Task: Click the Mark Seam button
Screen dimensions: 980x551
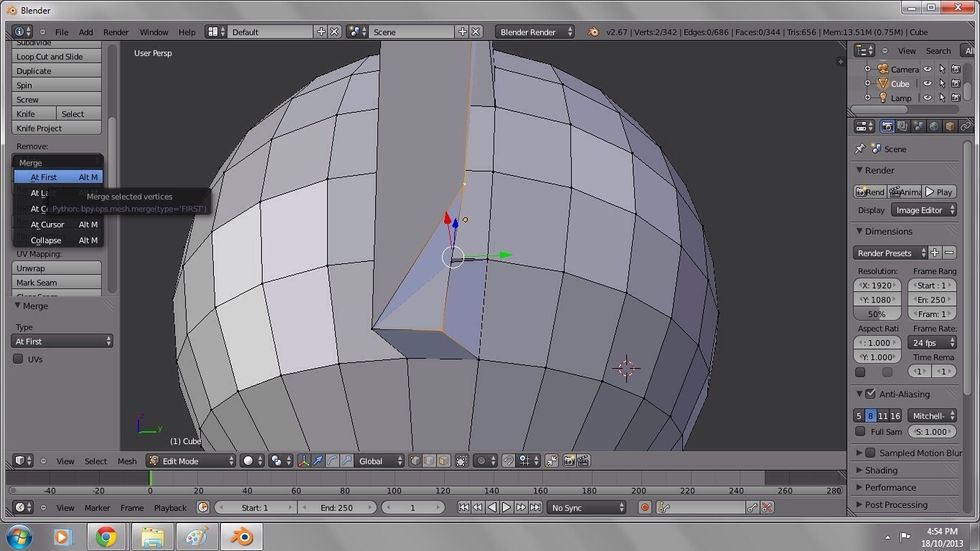Action: tap(56, 282)
